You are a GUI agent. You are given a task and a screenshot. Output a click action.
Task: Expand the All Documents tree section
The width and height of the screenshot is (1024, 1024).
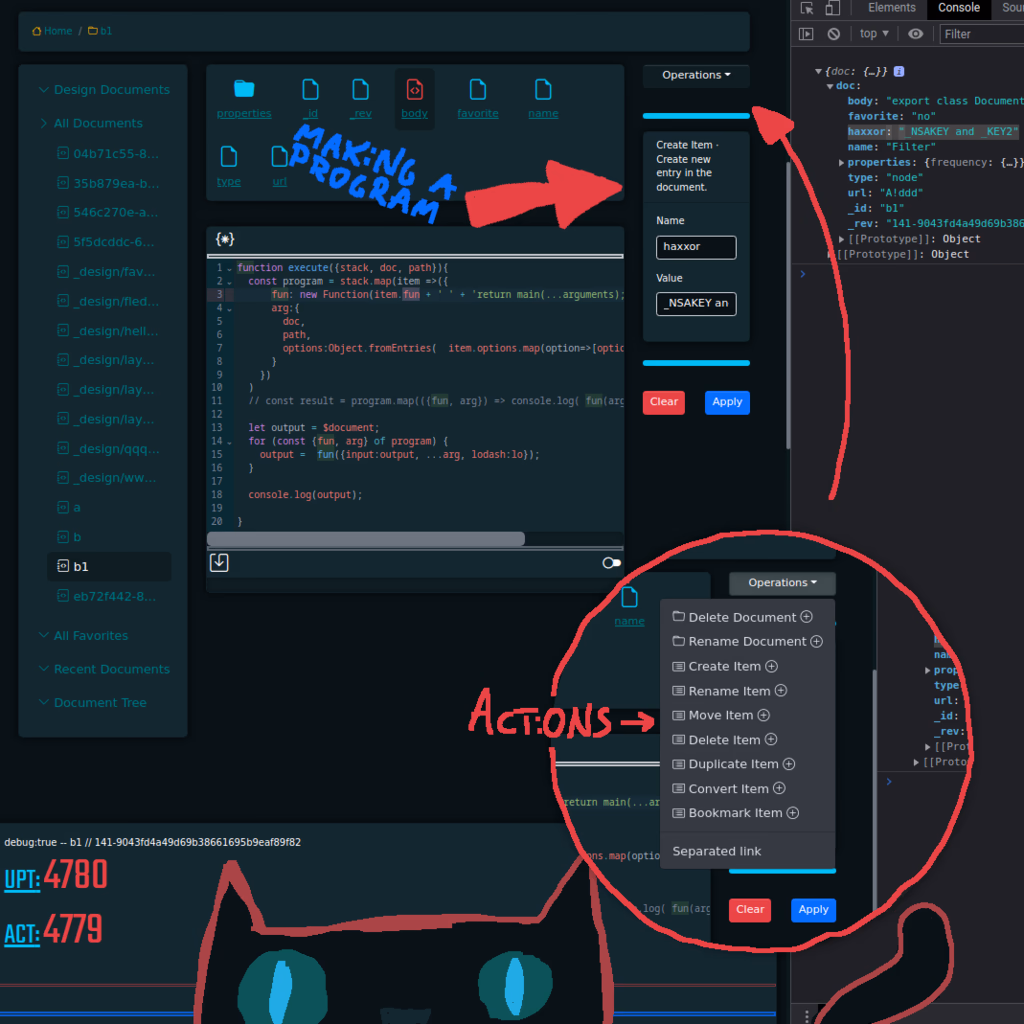44,123
